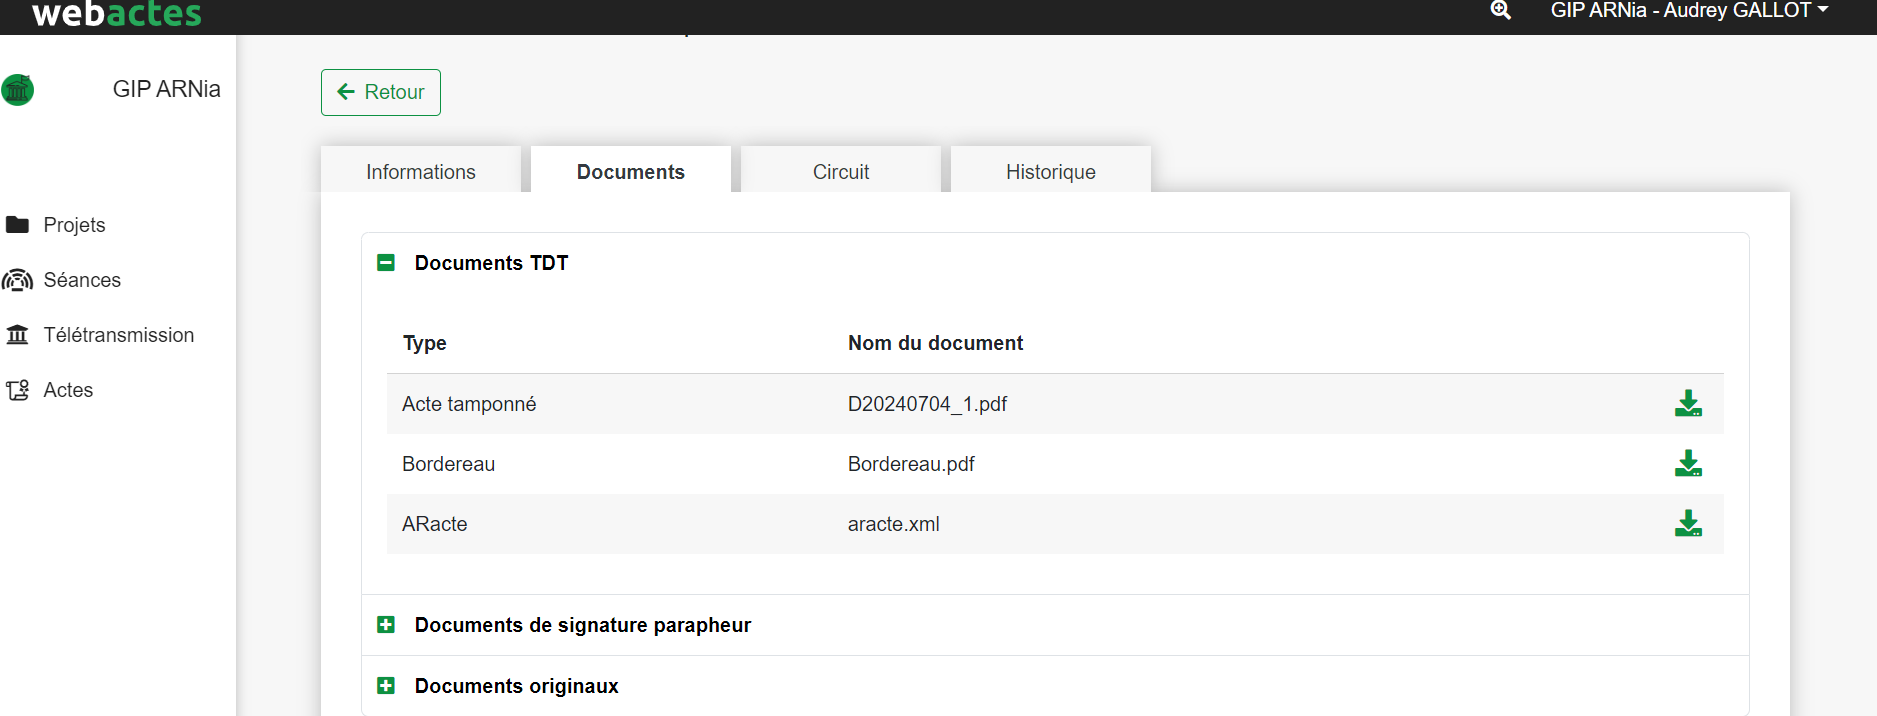Download the D20240704_1.pdf stamped act
1877x716 pixels.
[1688, 404]
